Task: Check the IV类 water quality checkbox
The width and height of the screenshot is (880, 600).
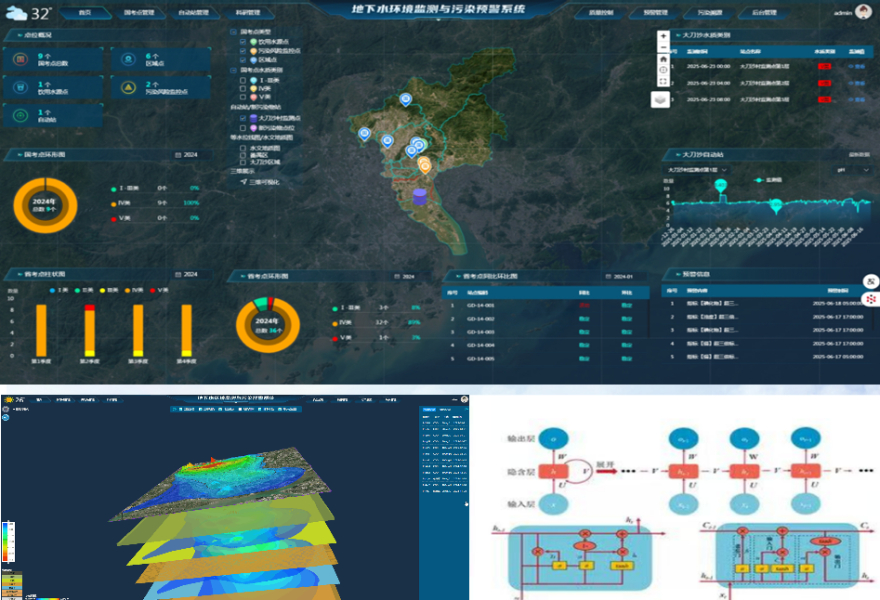Action: [242, 89]
